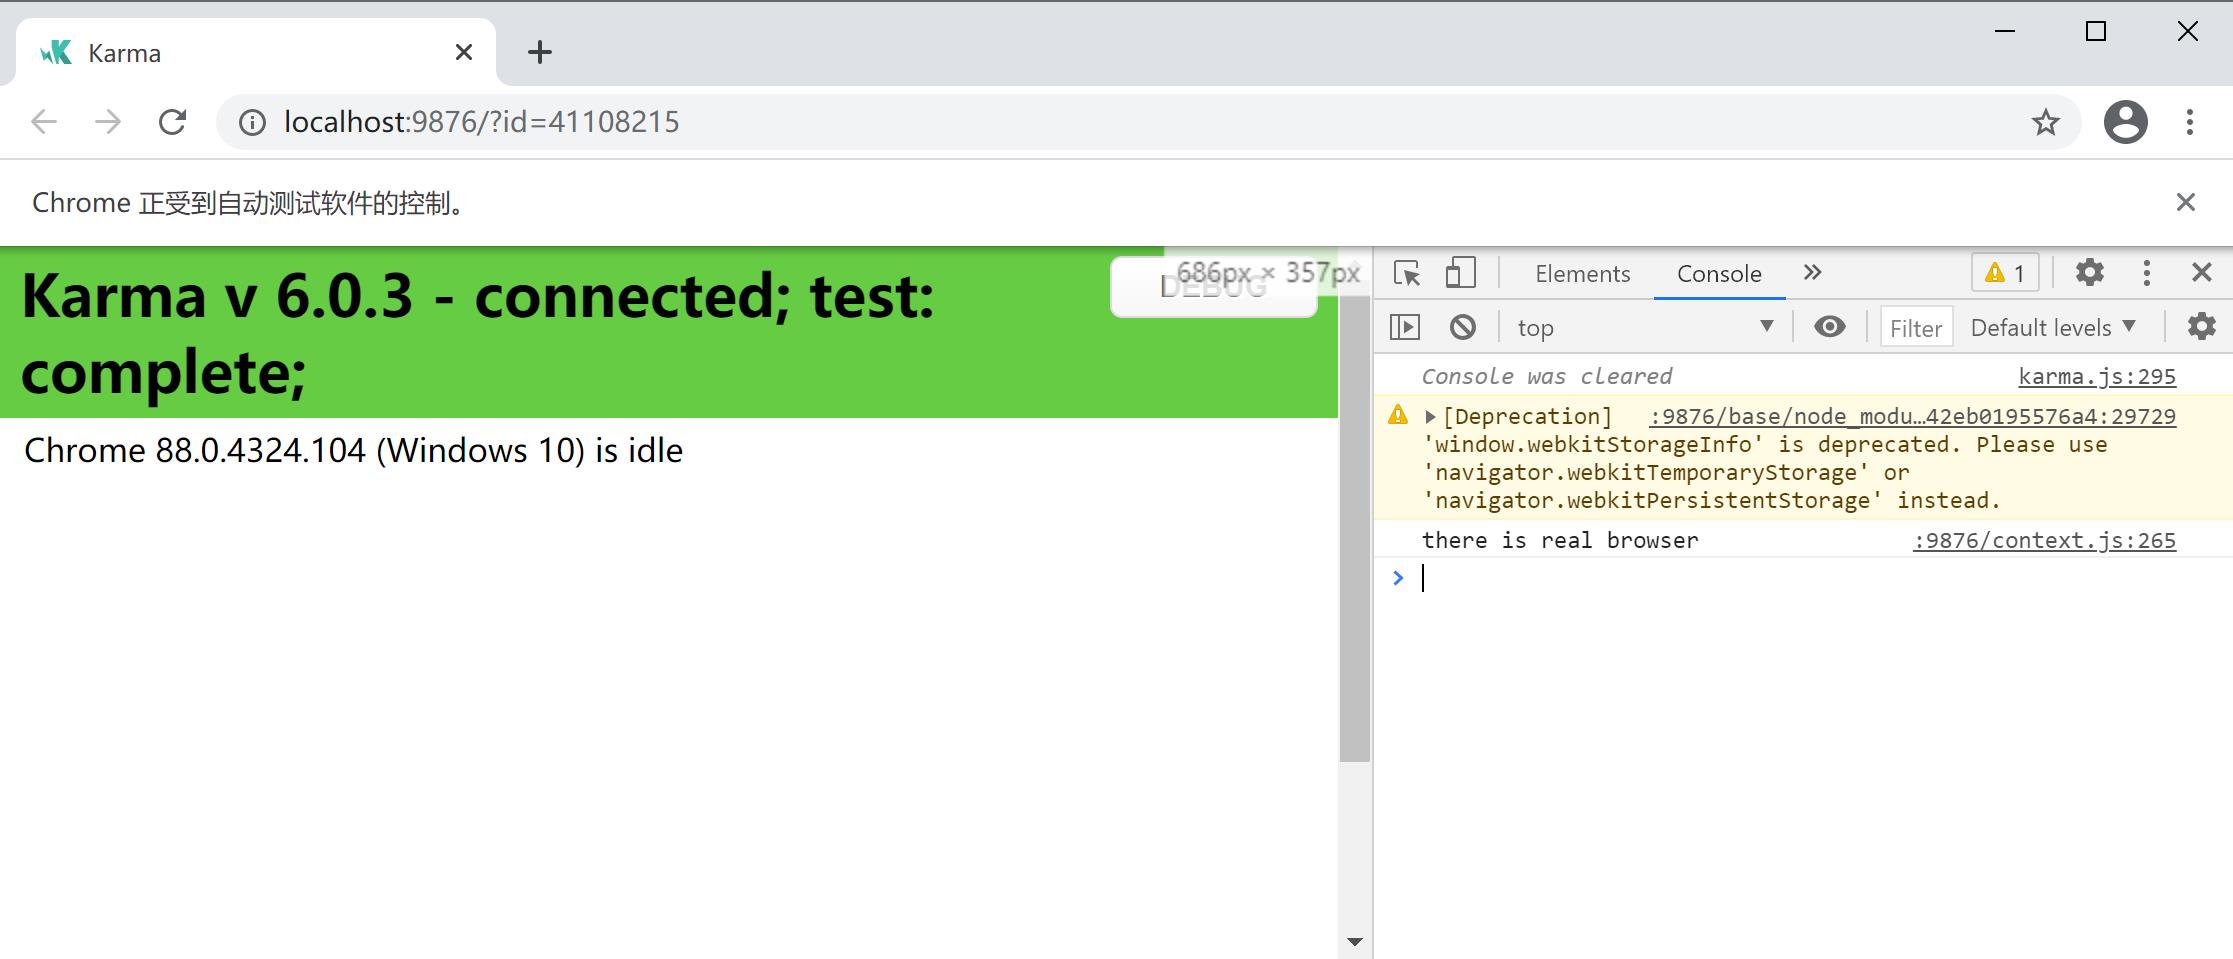This screenshot has width=2233, height=959.
Task: Switch to the Console tab
Action: 1719,273
